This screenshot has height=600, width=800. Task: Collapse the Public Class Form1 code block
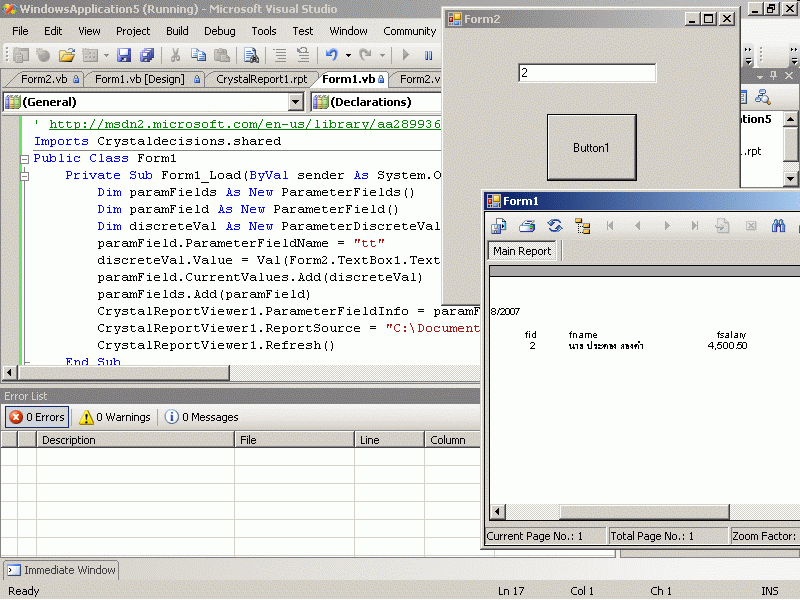[x=24, y=159]
